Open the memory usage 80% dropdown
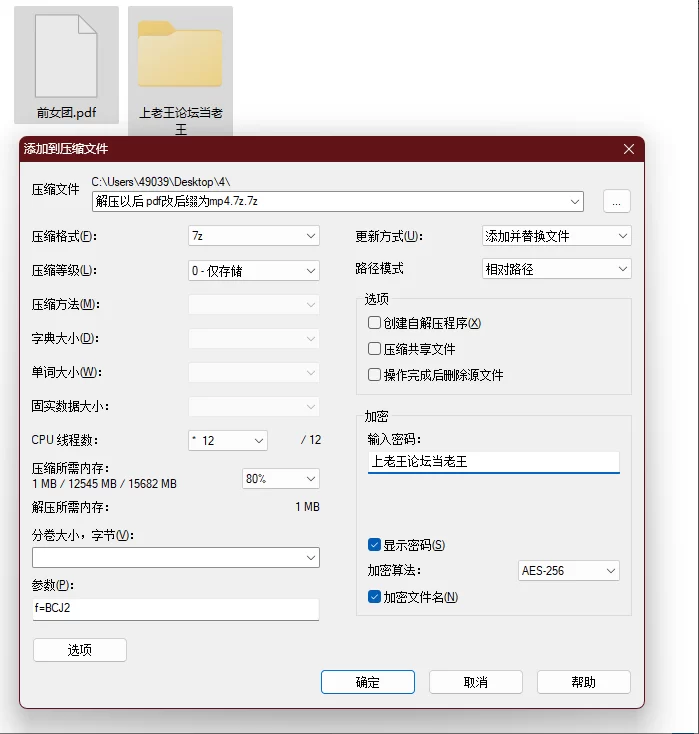This screenshot has width=699, height=734. click(281, 478)
